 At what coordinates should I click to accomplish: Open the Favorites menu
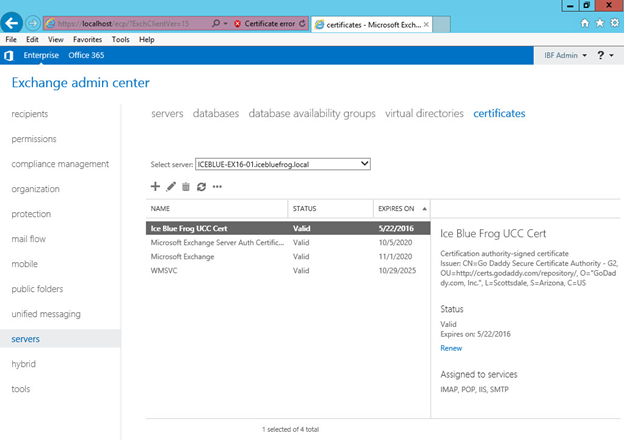[88, 39]
